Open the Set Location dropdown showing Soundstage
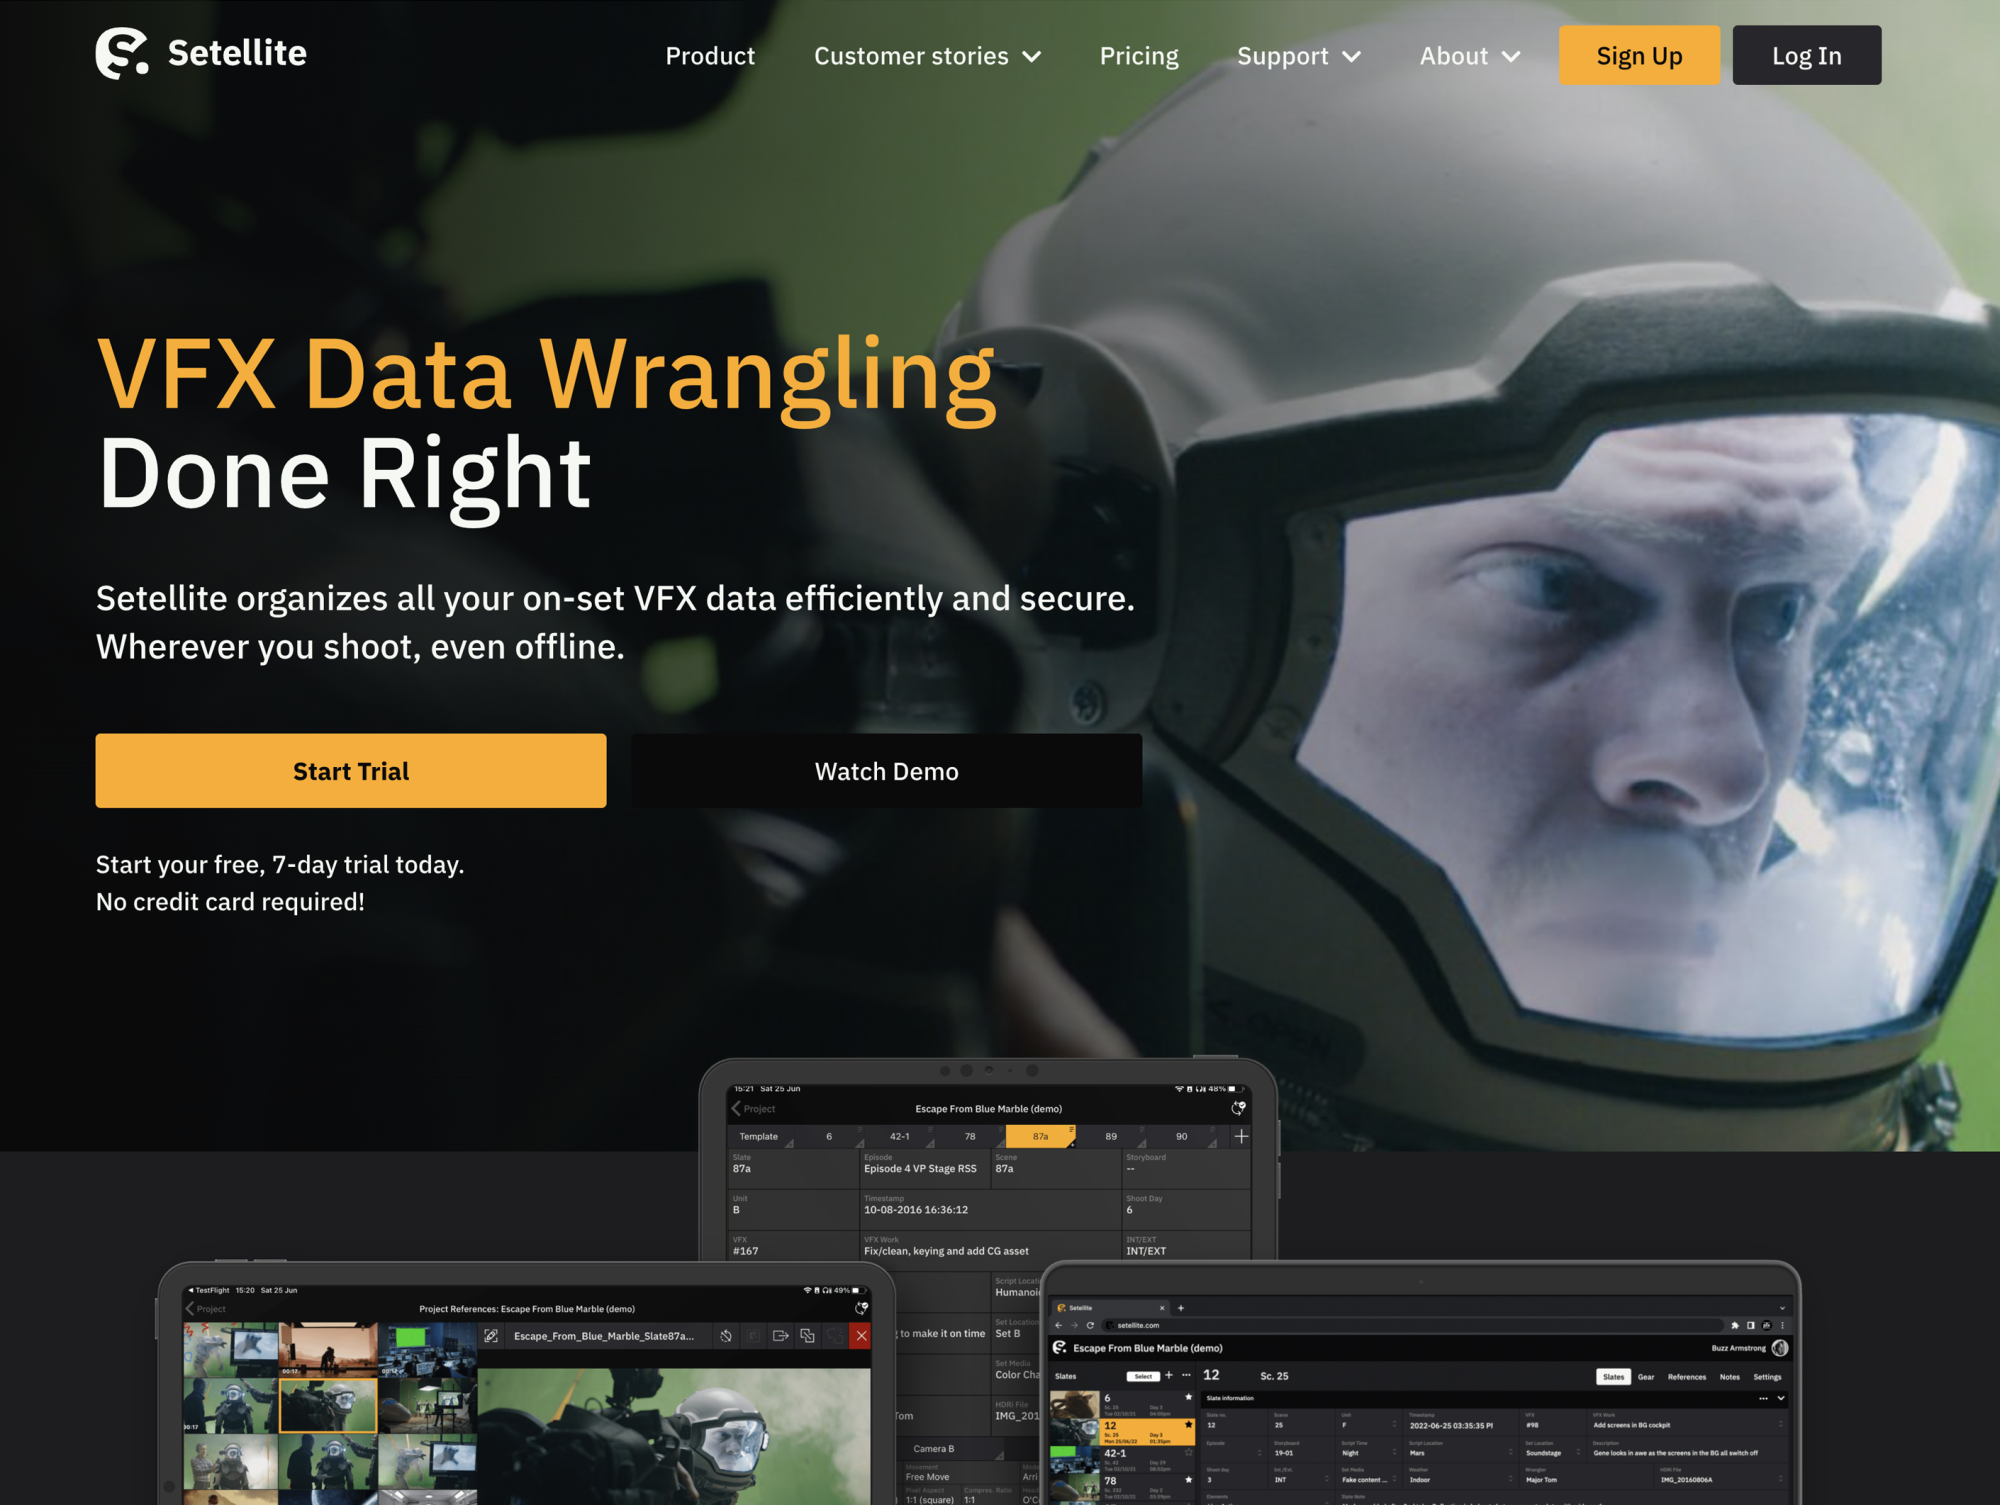2000x1505 pixels. (1553, 1450)
